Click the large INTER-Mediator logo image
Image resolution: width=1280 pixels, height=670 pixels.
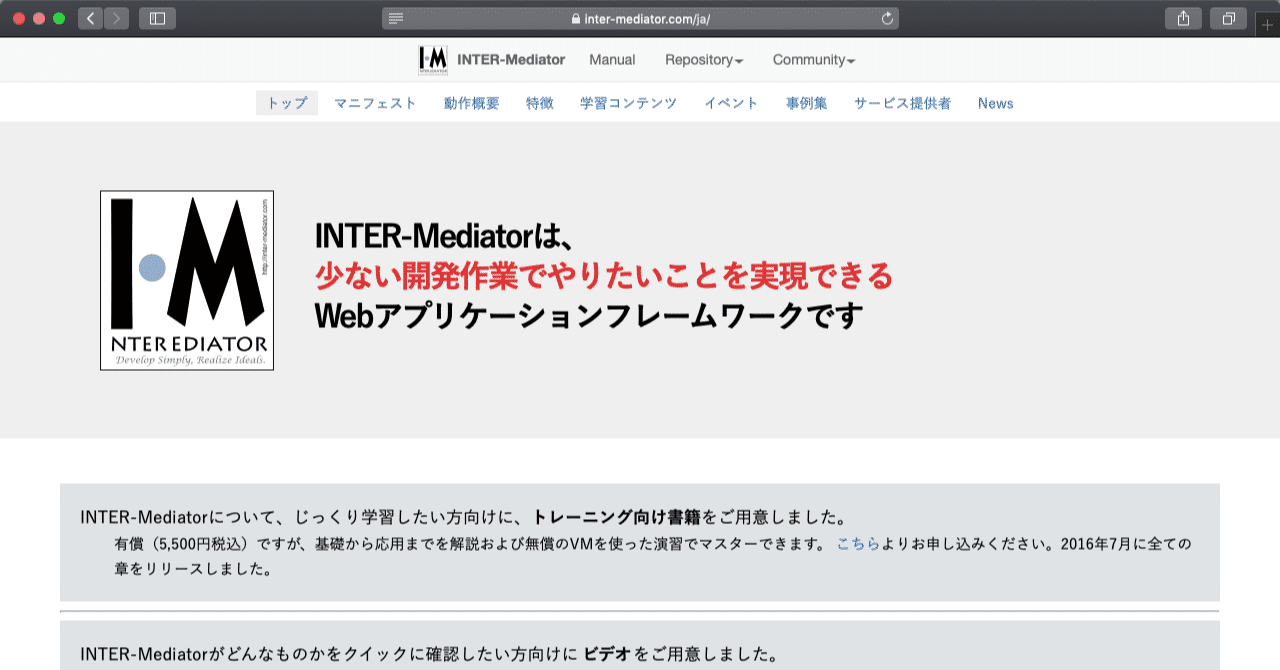click(x=187, y=280)
